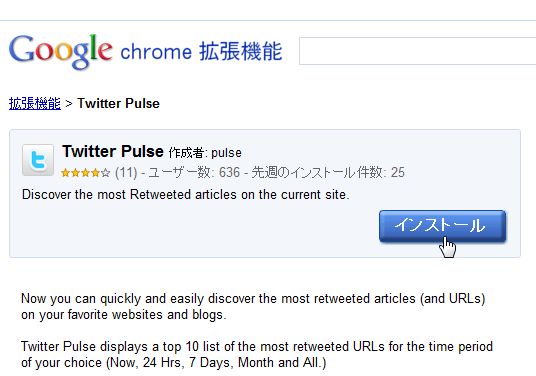The image size is (536, 376).
Task: Click the third gold rating star
Action: (x=85, y=173)
